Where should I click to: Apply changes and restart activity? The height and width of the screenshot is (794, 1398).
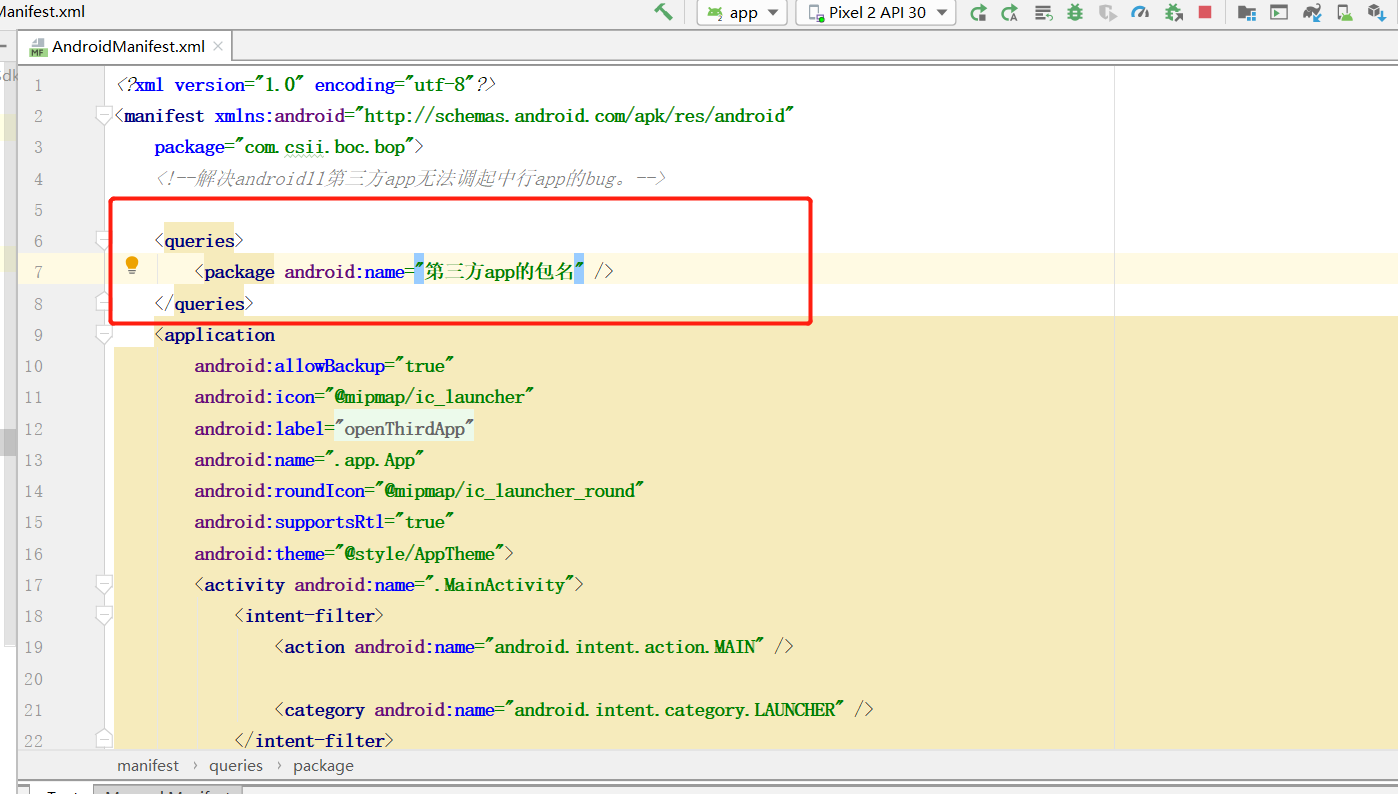tap(978, 13)
